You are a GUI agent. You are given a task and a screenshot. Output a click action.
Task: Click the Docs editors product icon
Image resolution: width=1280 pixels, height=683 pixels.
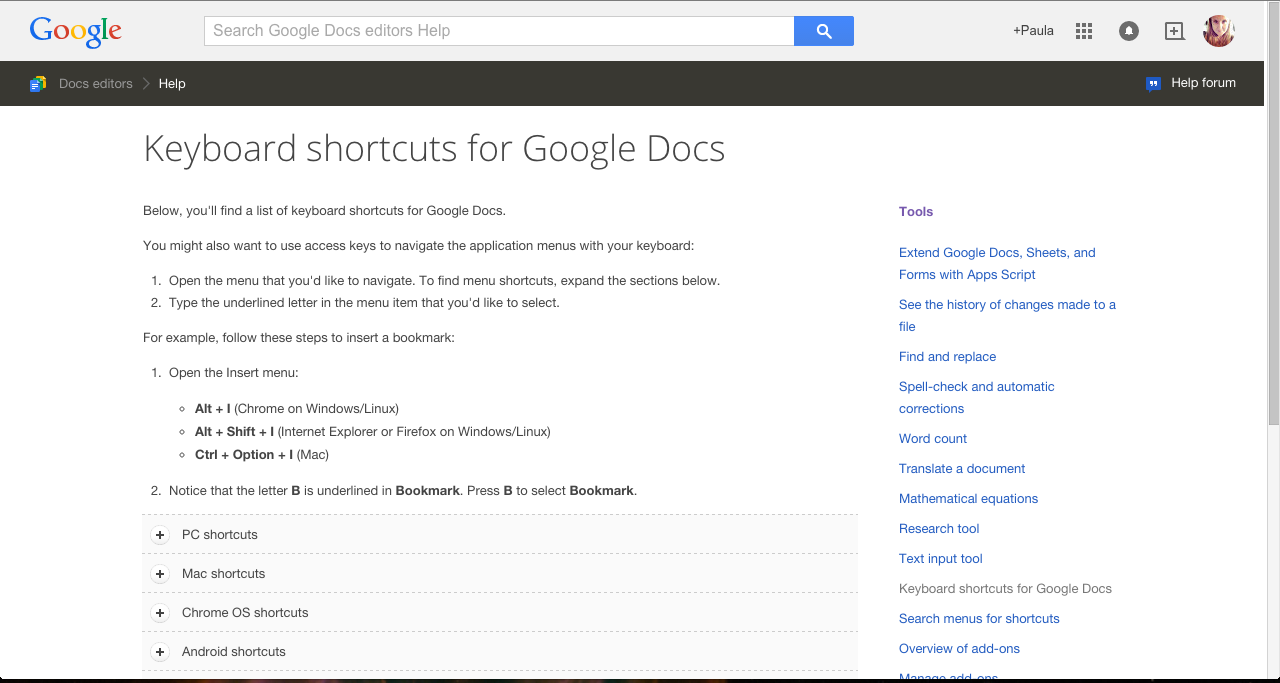[x=38, y=84]
